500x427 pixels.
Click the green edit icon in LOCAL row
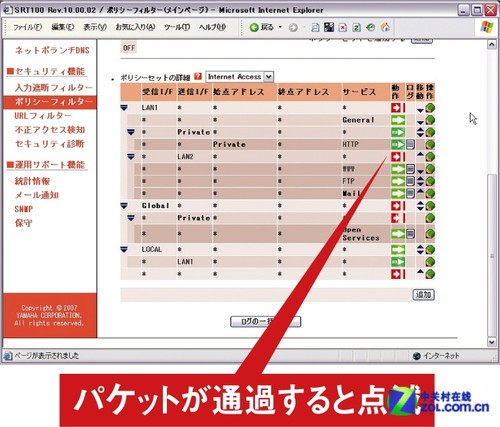430,249
